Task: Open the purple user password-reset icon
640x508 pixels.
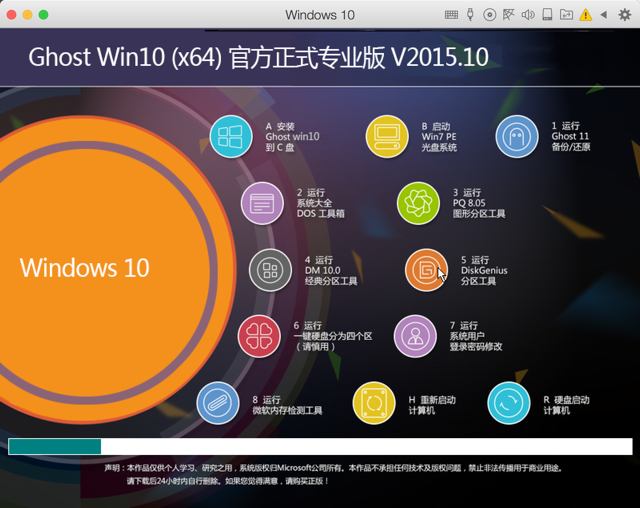Action: click(x=415, y=336)
